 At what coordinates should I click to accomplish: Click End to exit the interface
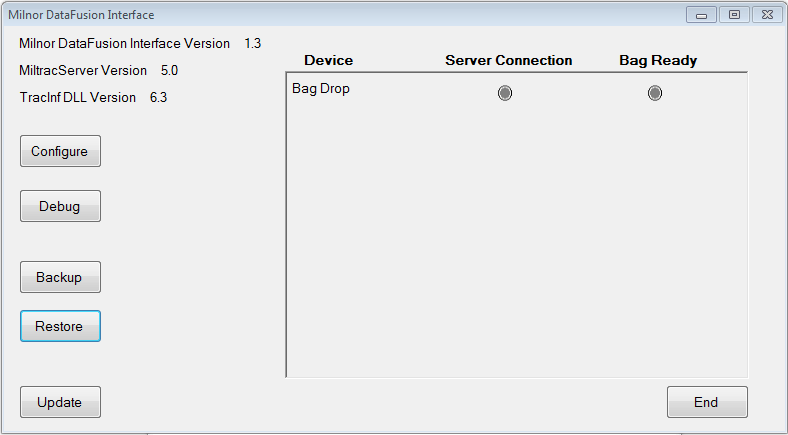[x=706, y=402]
